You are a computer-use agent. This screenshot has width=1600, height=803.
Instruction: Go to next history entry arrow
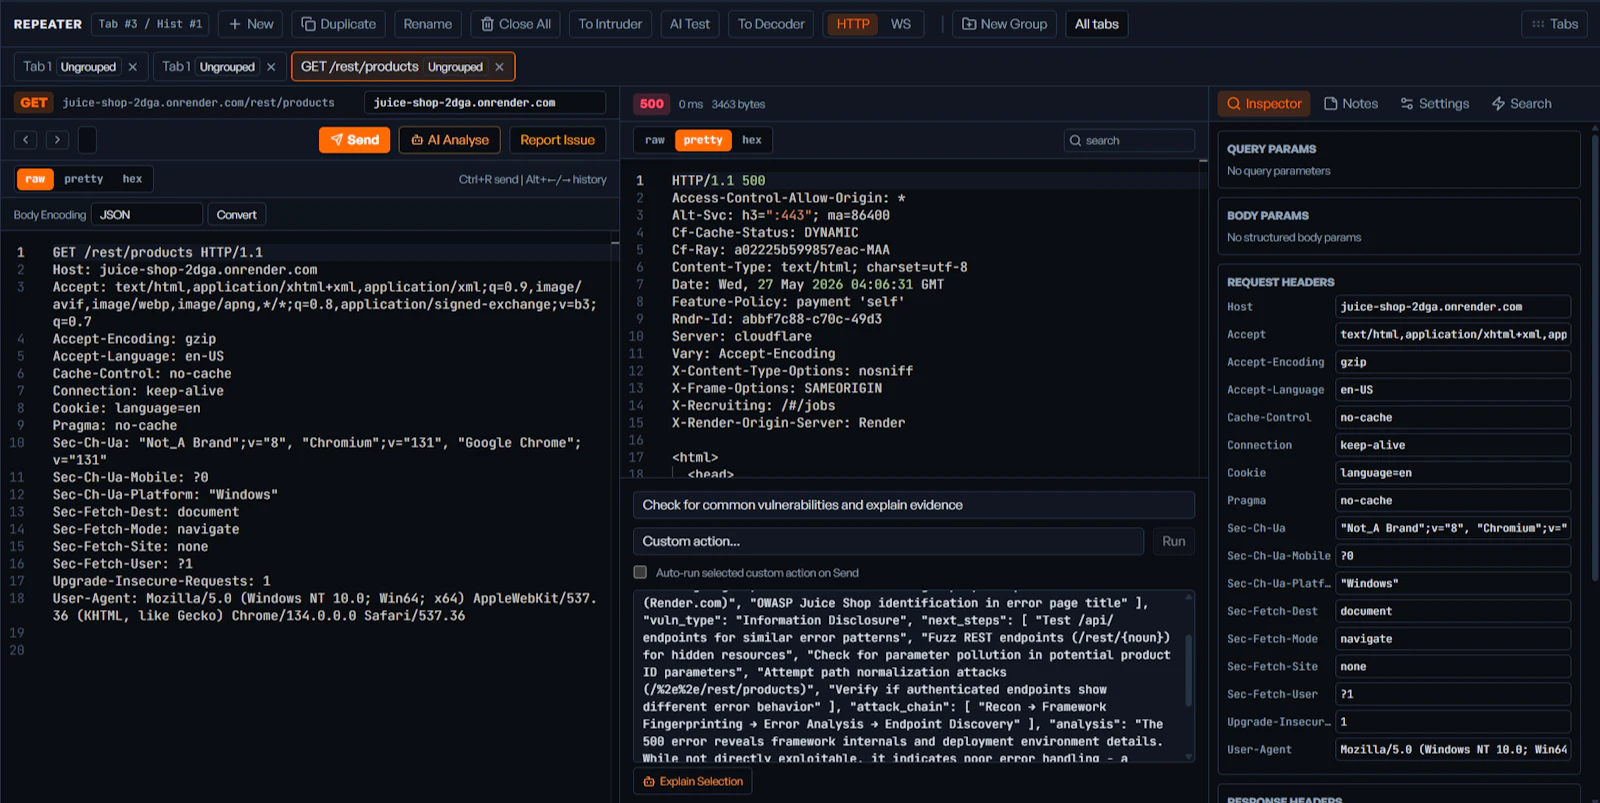point(57,140)
